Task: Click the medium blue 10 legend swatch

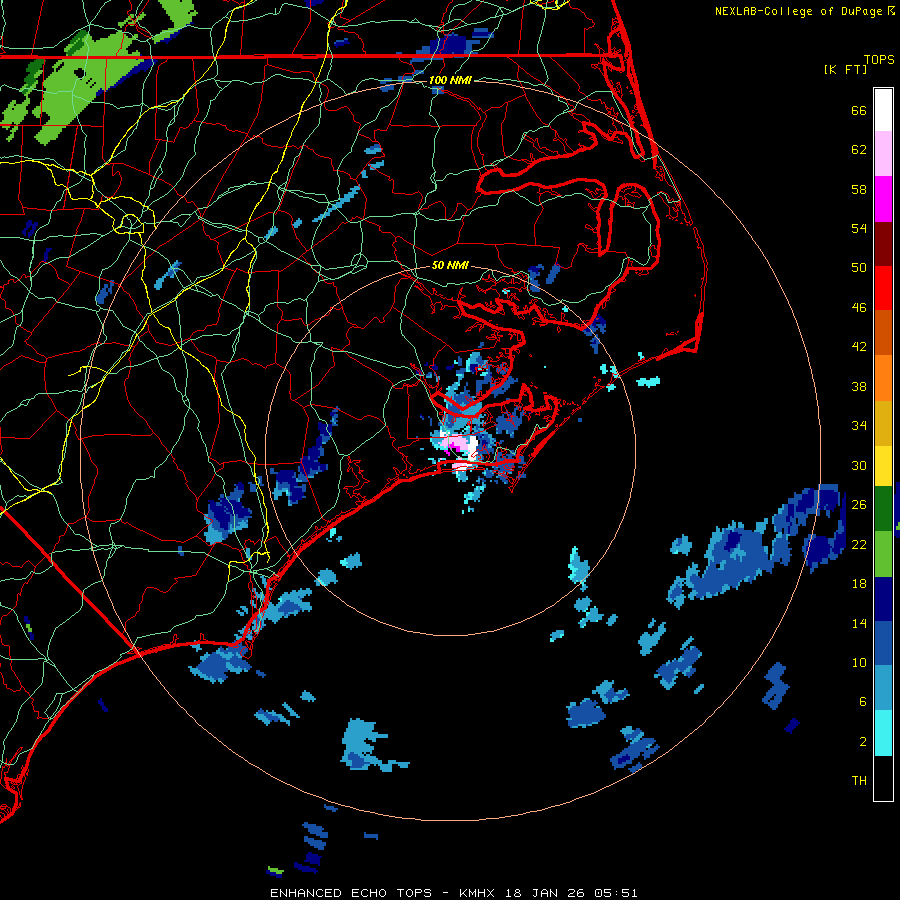Action: pyautogui.click(x=883, y=644)
